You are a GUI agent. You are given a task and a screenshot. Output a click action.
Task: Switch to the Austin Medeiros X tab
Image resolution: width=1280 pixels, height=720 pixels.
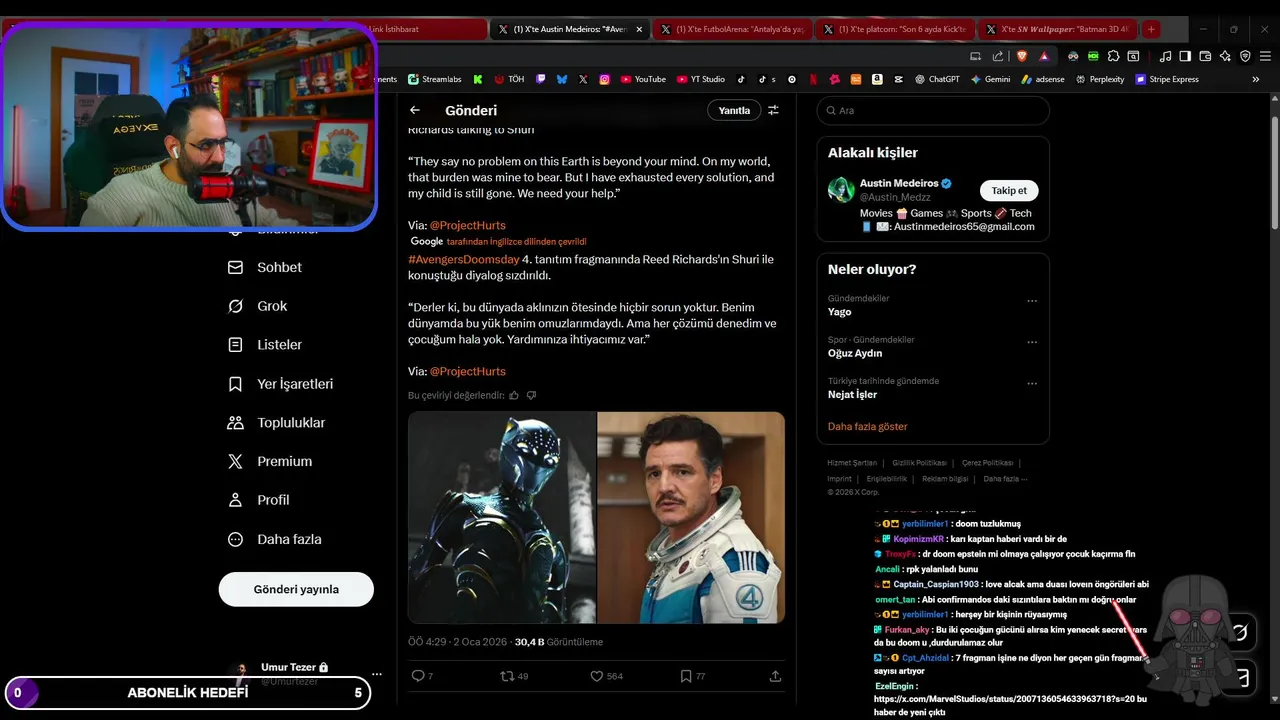570,29
